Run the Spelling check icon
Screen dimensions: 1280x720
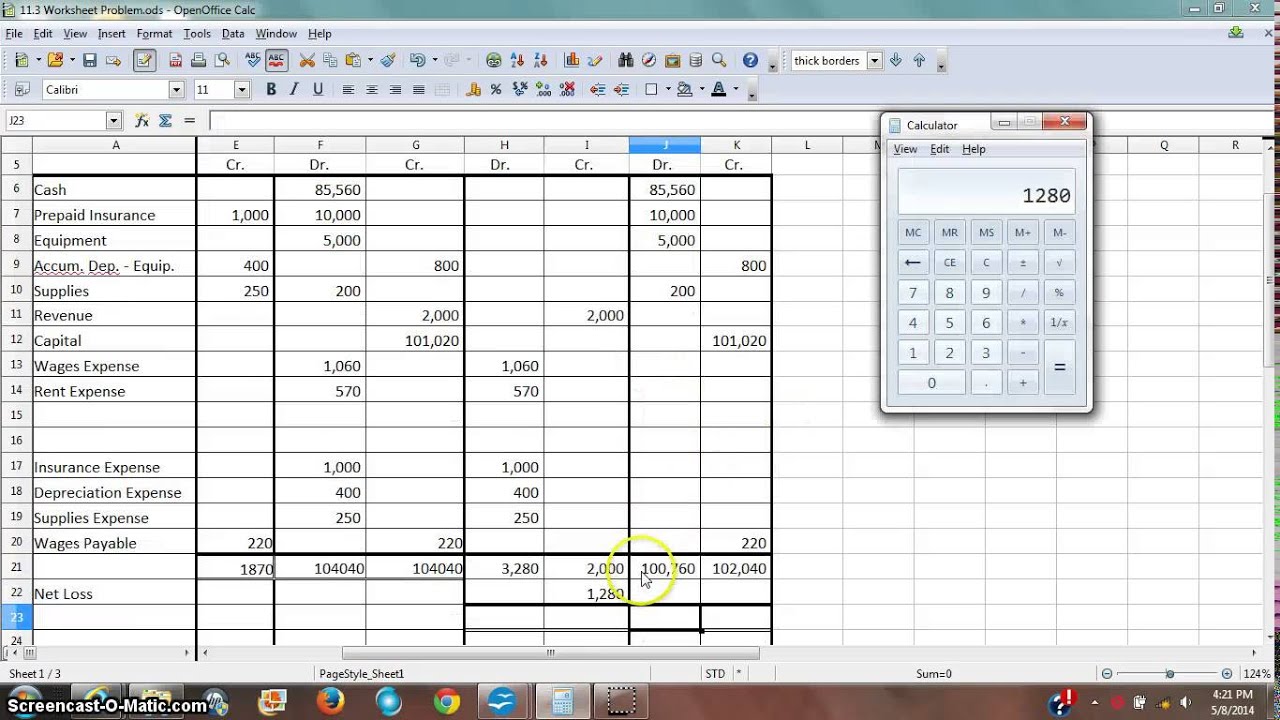point(253,61)
